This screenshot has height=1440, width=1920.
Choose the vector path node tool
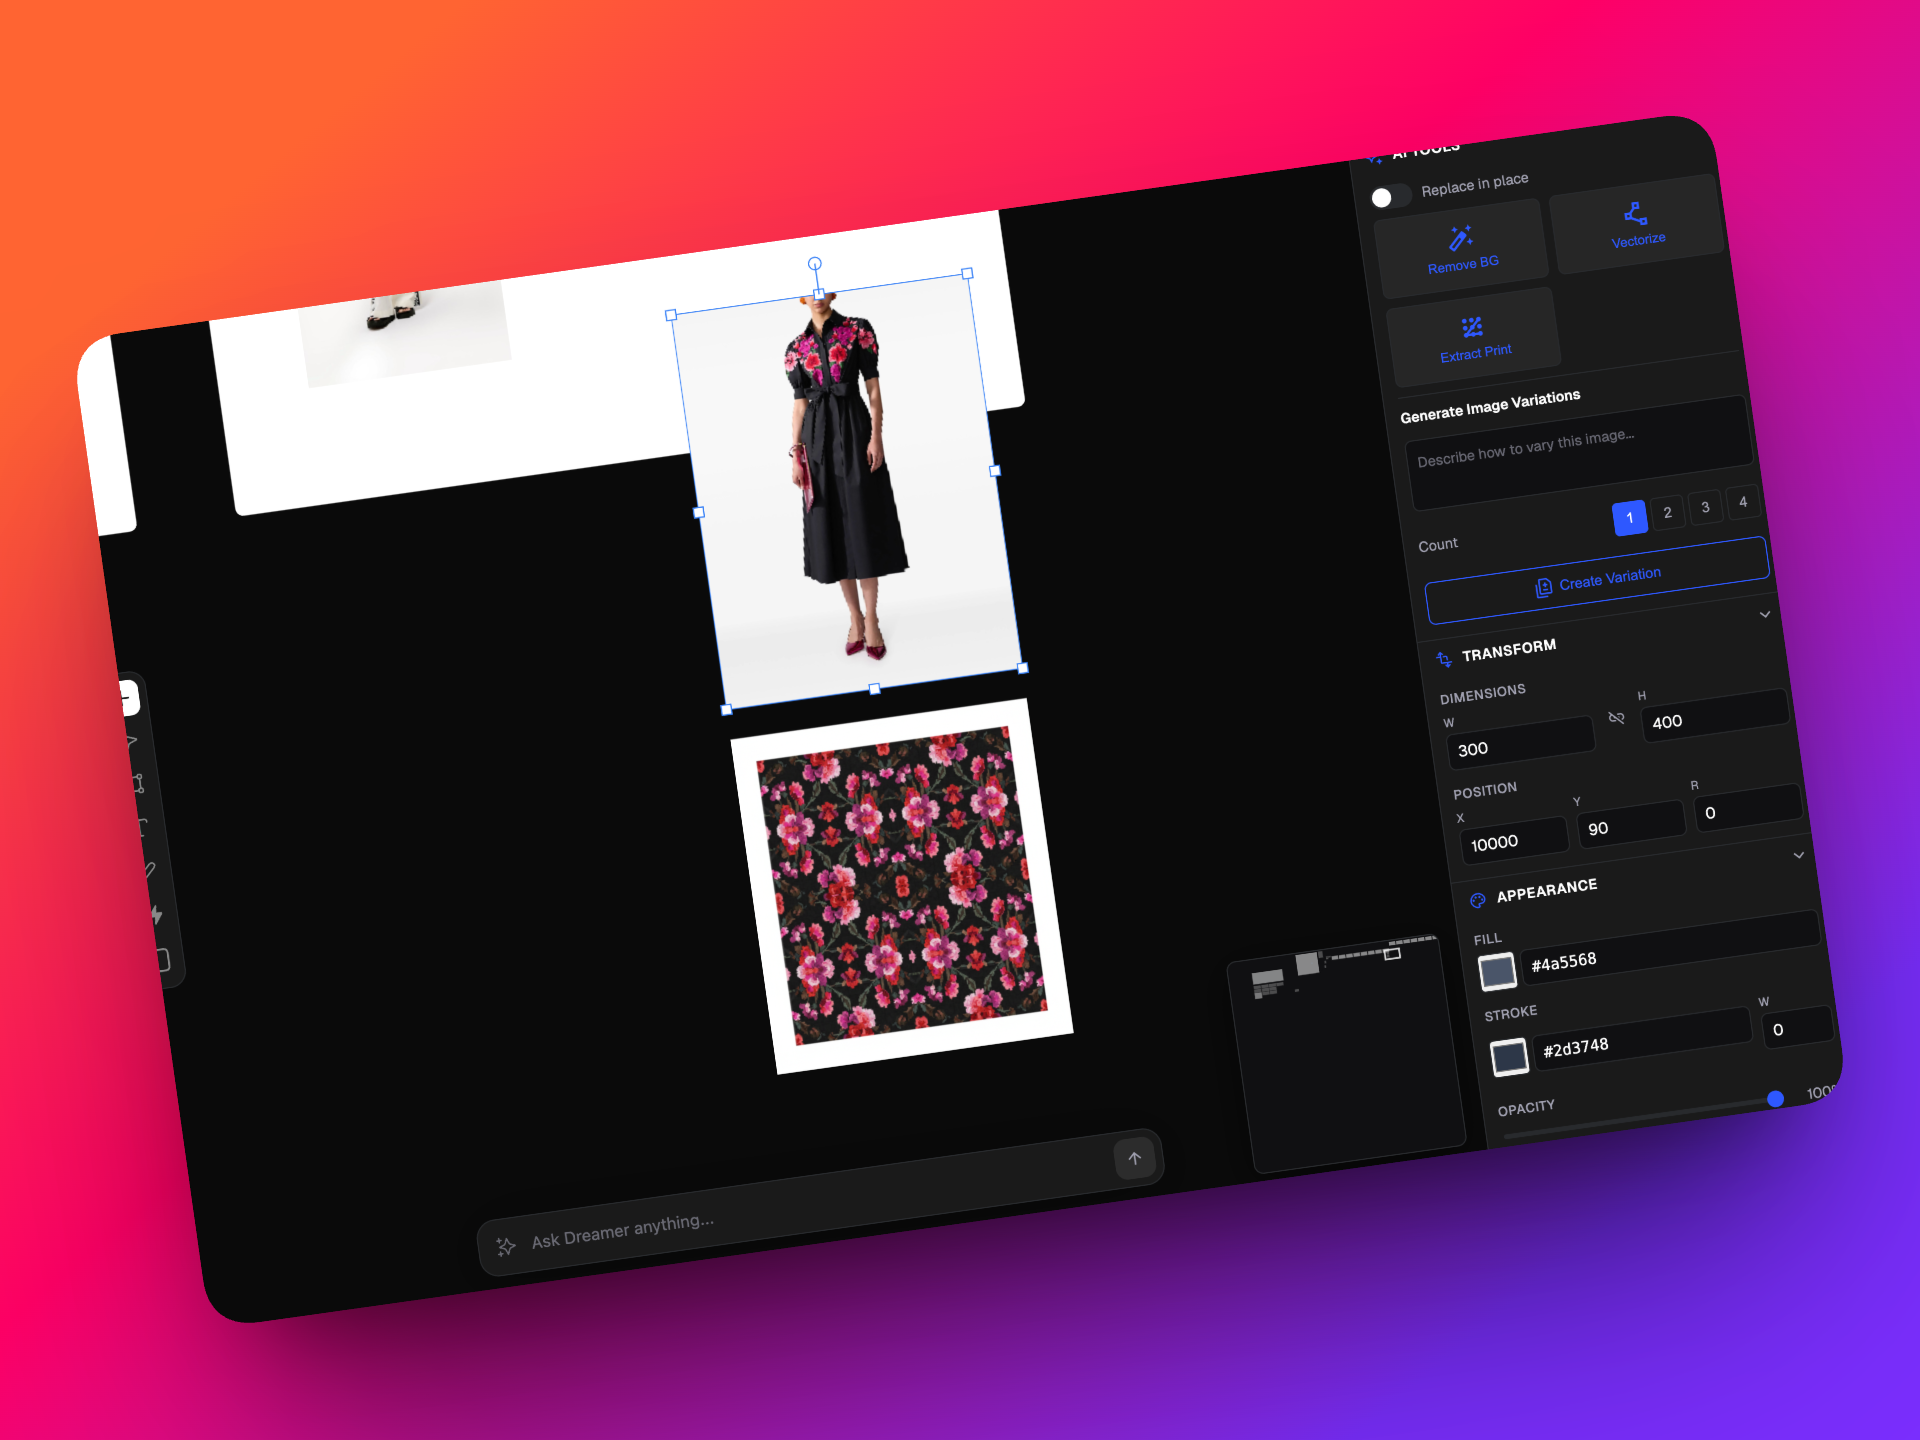click(x=138, y=783)
